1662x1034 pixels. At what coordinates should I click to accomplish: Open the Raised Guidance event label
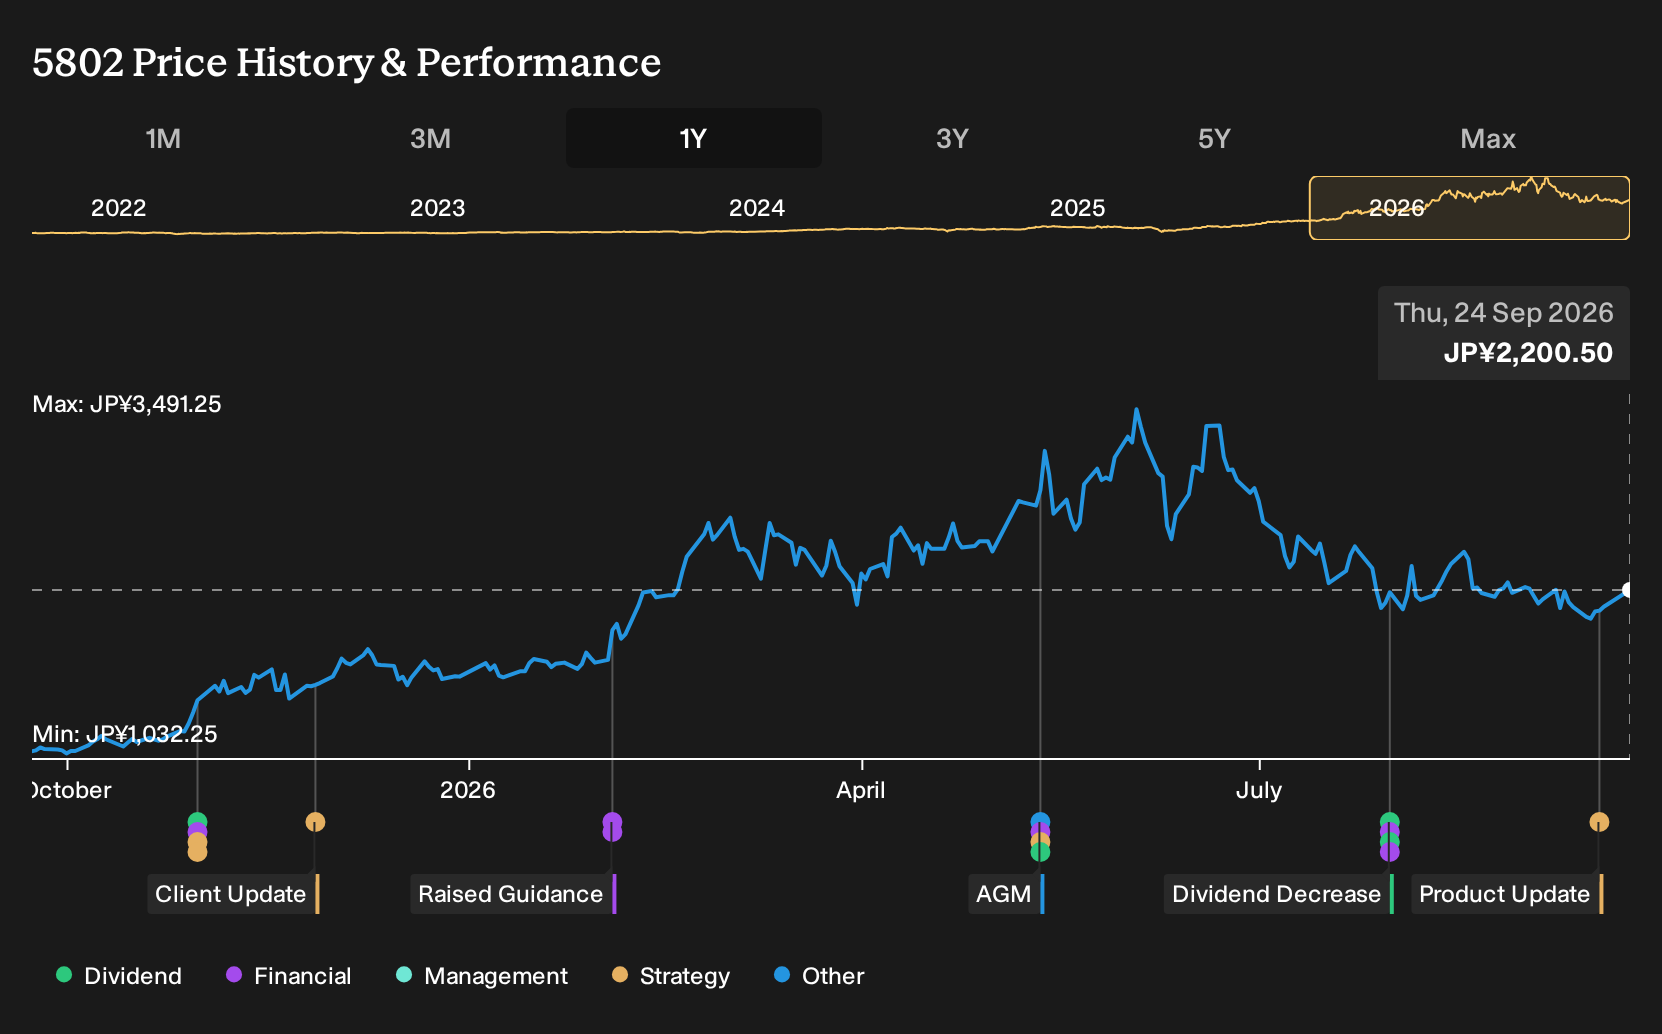click(513, 894)
